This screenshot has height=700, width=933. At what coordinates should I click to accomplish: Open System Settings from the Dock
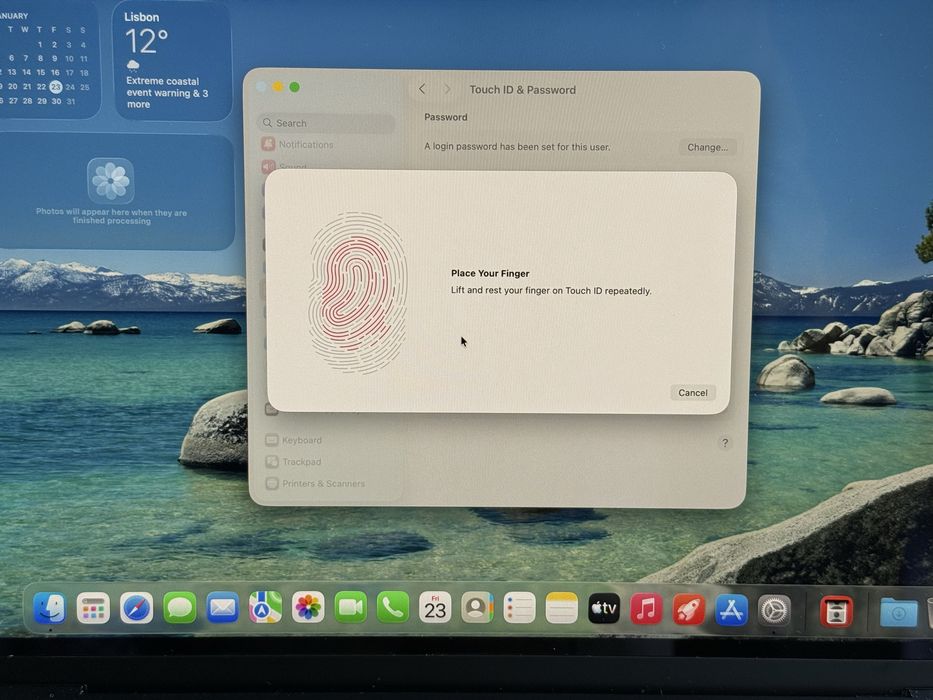(774, 610)
